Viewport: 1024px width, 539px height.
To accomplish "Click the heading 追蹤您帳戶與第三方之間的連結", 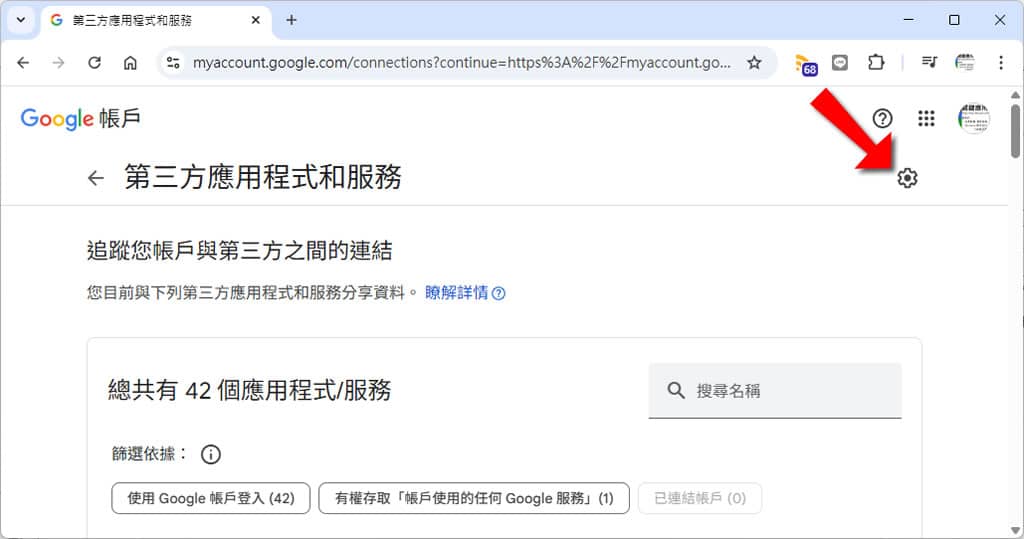I will (240, 250).
